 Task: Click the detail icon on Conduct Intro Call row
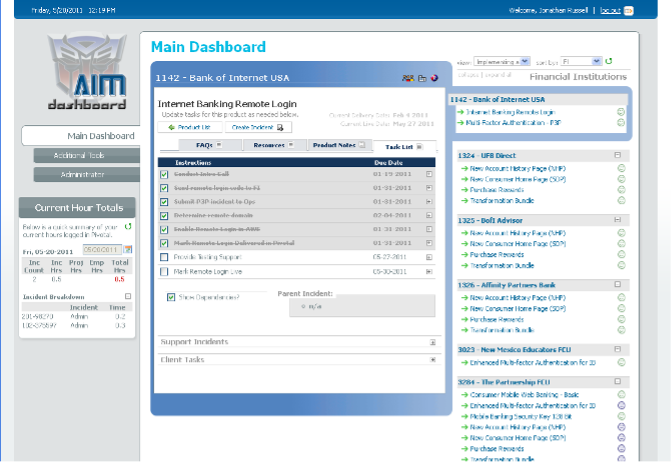click(x=429, y=174)
